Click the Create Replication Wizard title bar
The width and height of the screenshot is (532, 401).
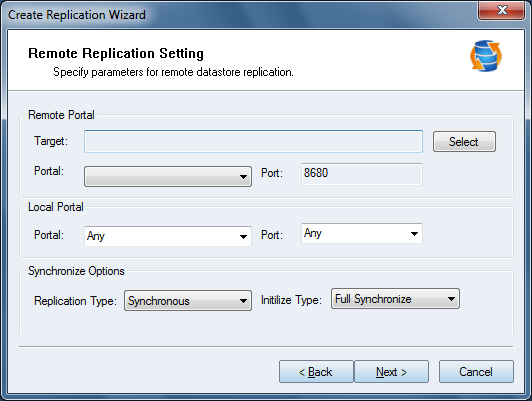click(x=238, y=14)
